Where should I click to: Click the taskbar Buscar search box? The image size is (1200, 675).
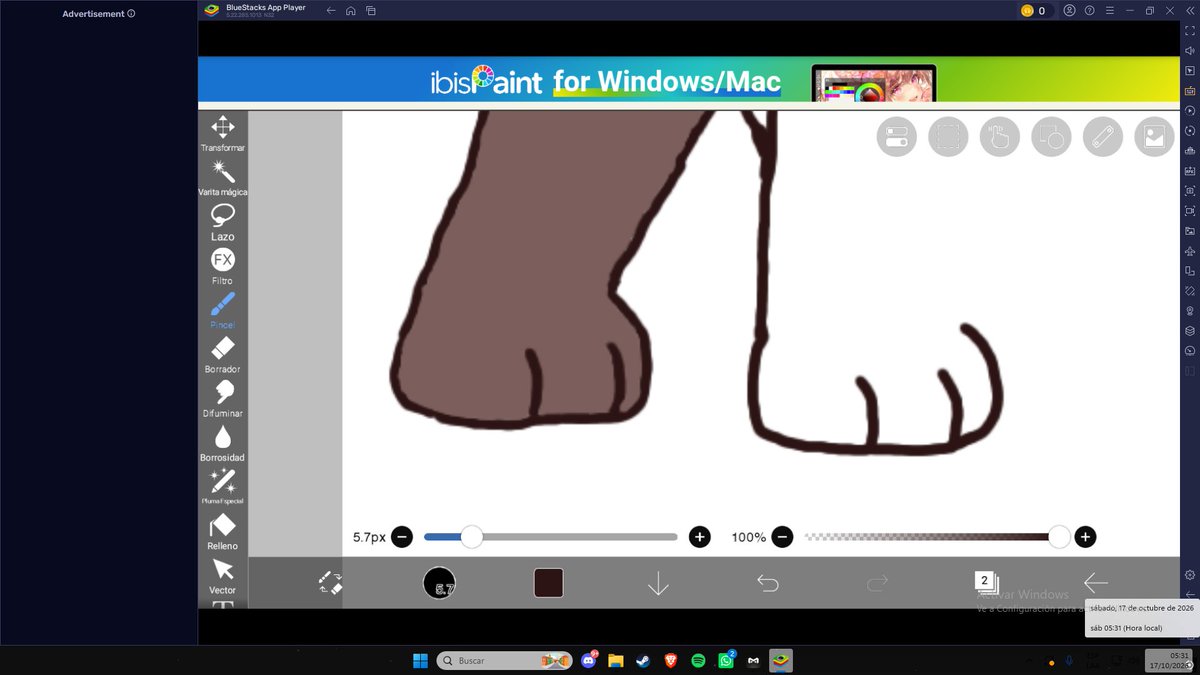click(504, 661)
